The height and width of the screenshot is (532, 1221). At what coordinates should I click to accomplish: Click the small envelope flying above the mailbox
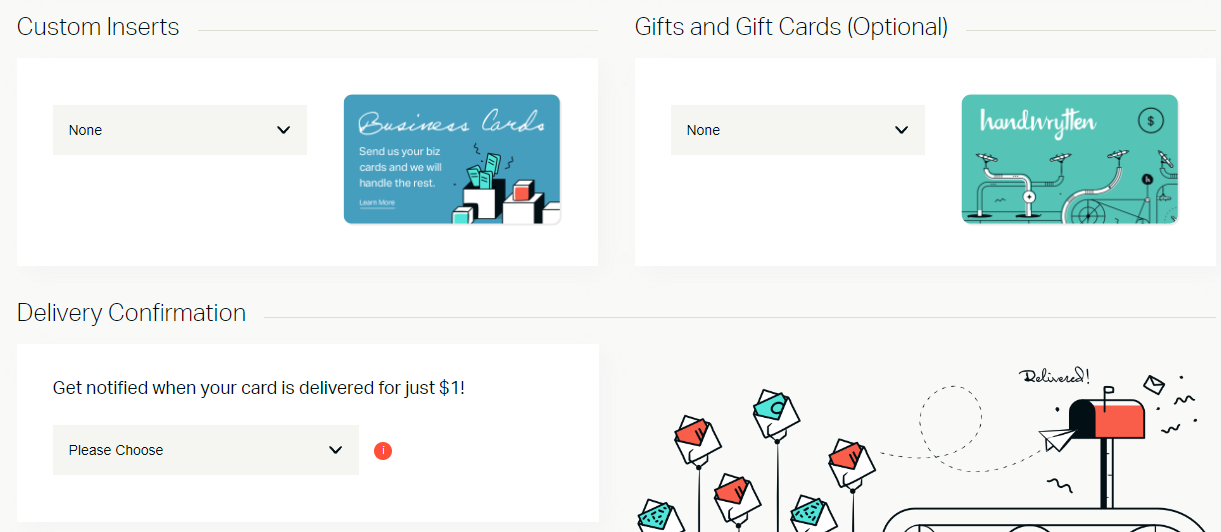coord(1154,384)
